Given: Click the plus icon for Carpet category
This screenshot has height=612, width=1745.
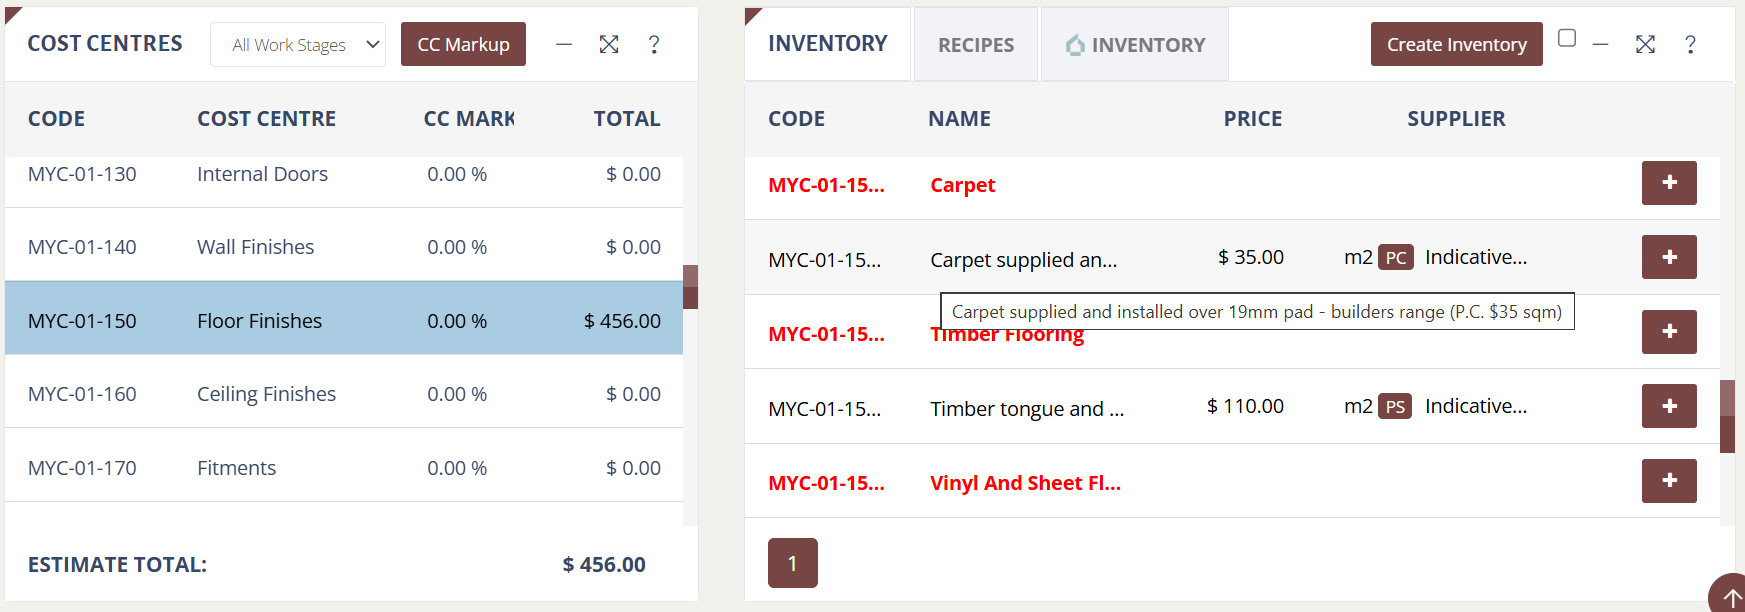Looking at the screenshot, I should click(x=1669, y=183).
